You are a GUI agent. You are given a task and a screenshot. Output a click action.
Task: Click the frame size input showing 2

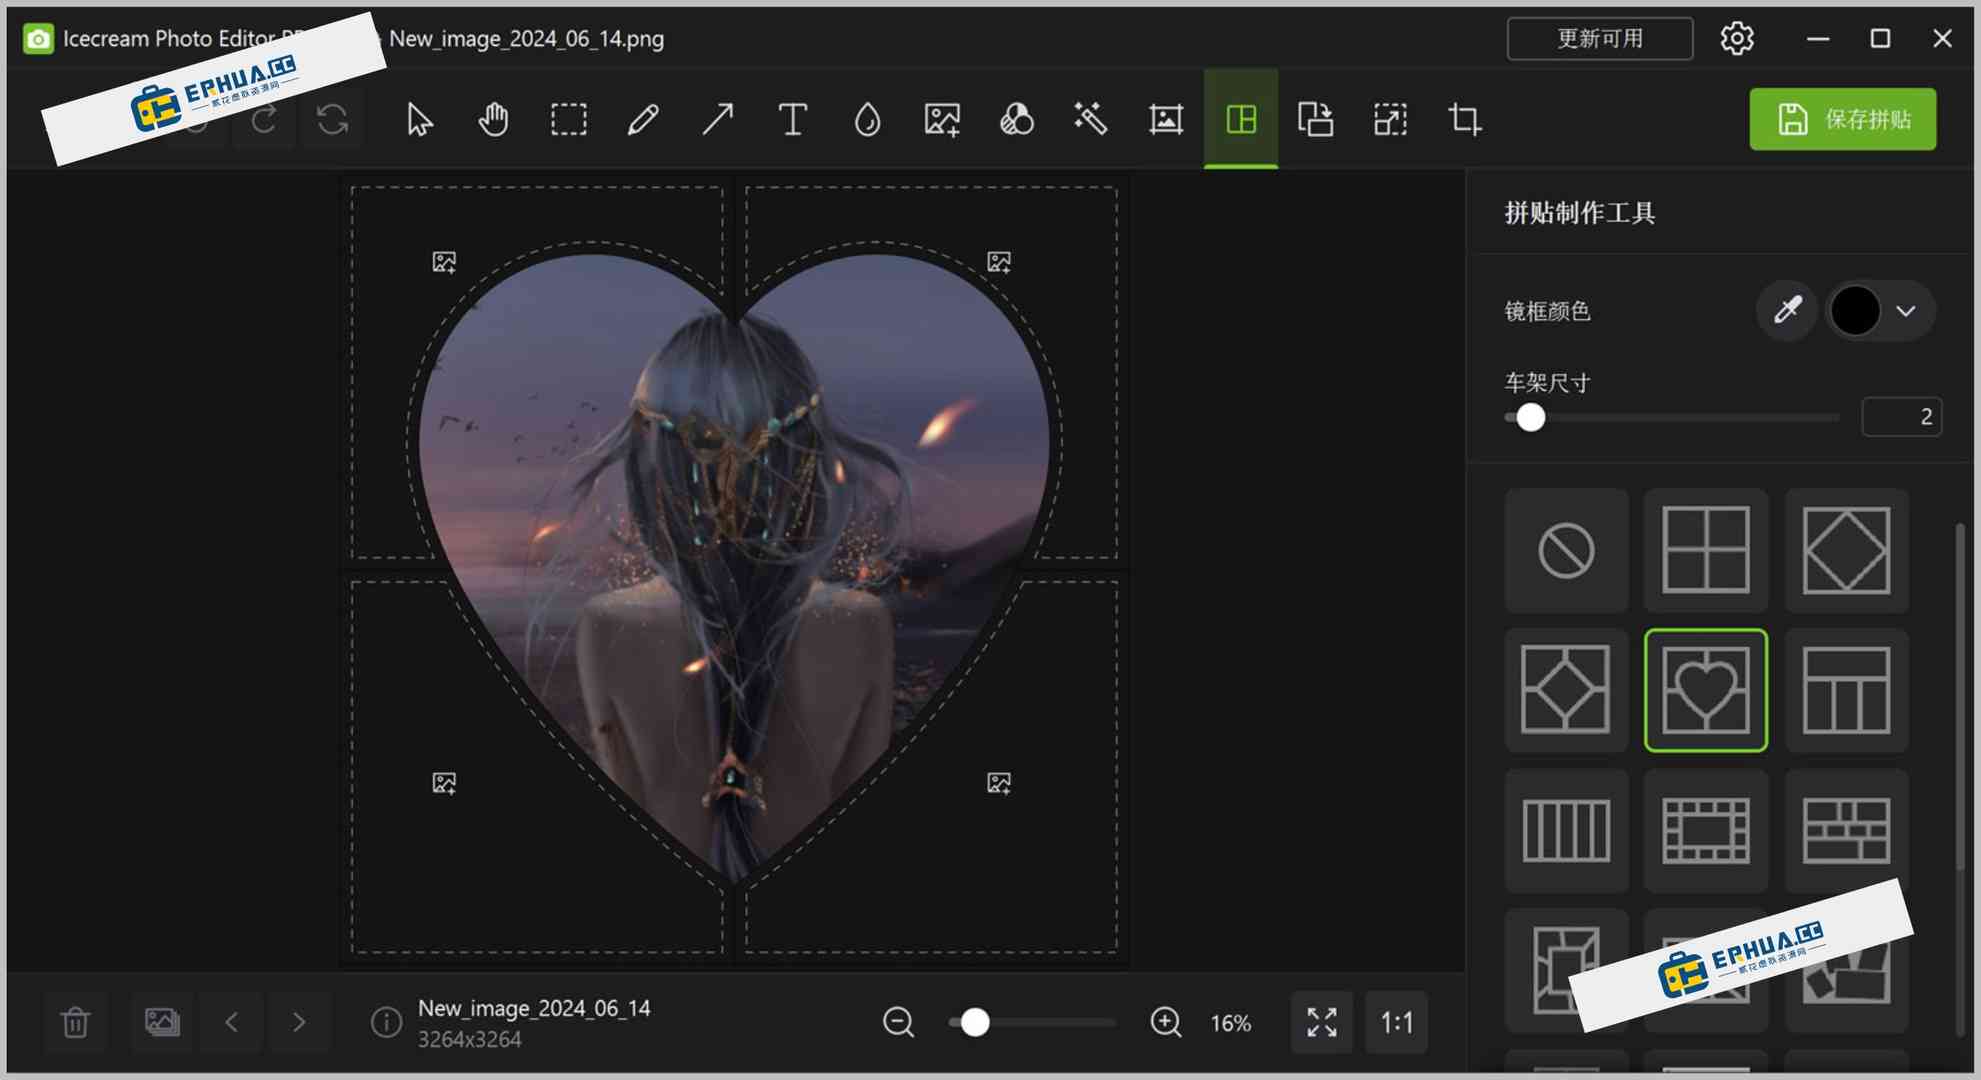(x=1902, y=416)
